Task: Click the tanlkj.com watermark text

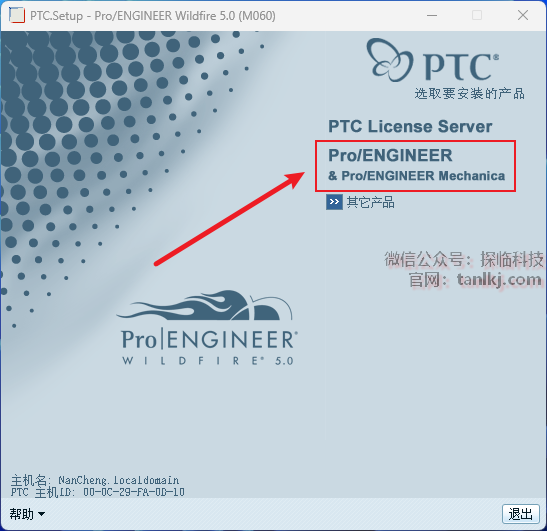Action: (x=499, y=280)
